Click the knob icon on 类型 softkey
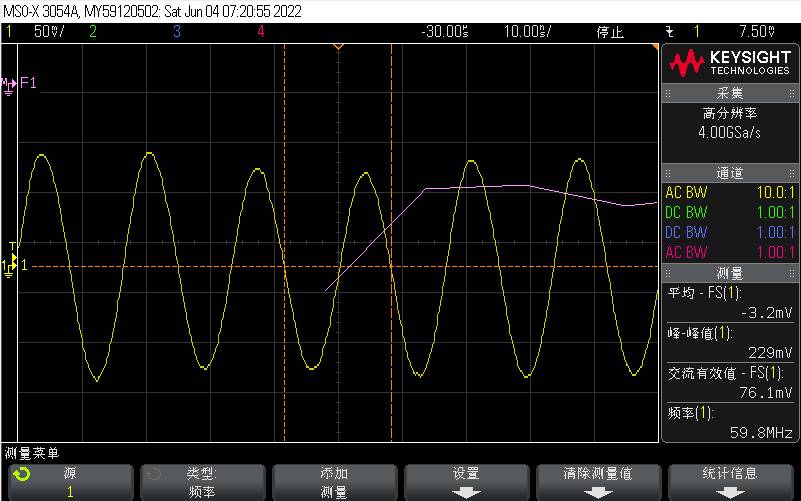Image resolution: width=801 pixels, height=501 pixels. click(153, 474)
